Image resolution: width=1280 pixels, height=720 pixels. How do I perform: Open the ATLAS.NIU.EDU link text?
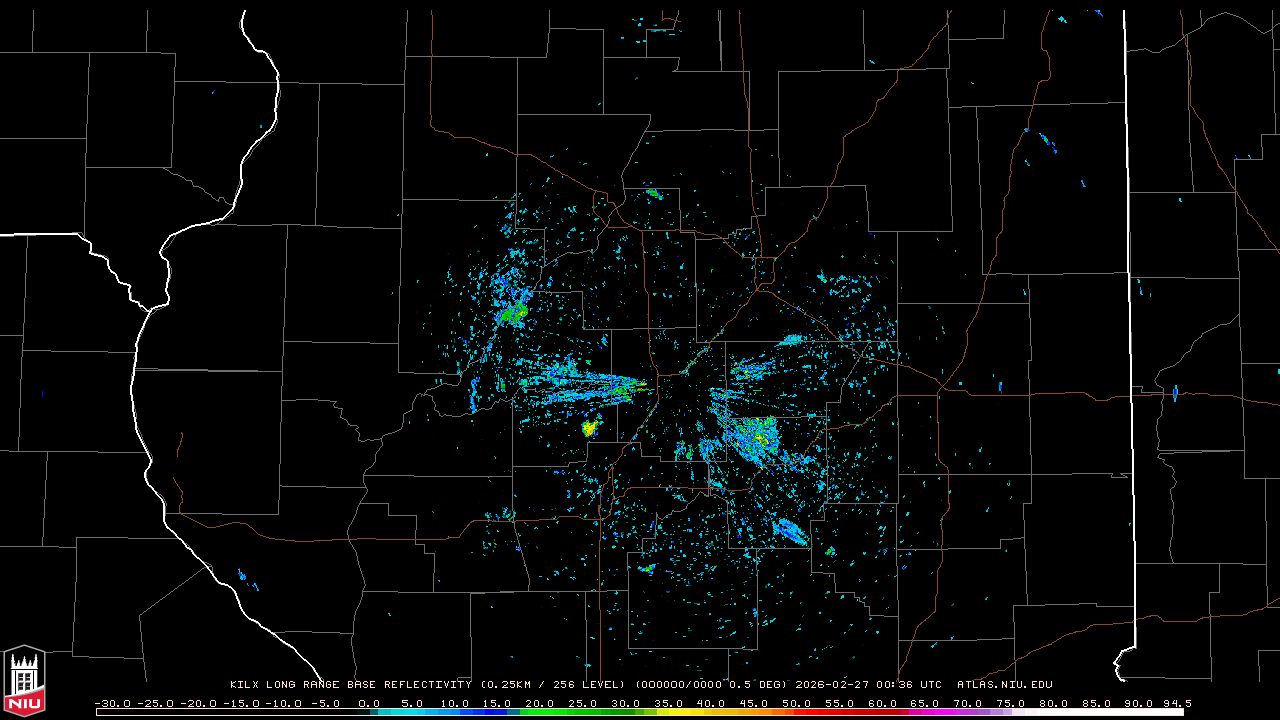point(1004,685)
